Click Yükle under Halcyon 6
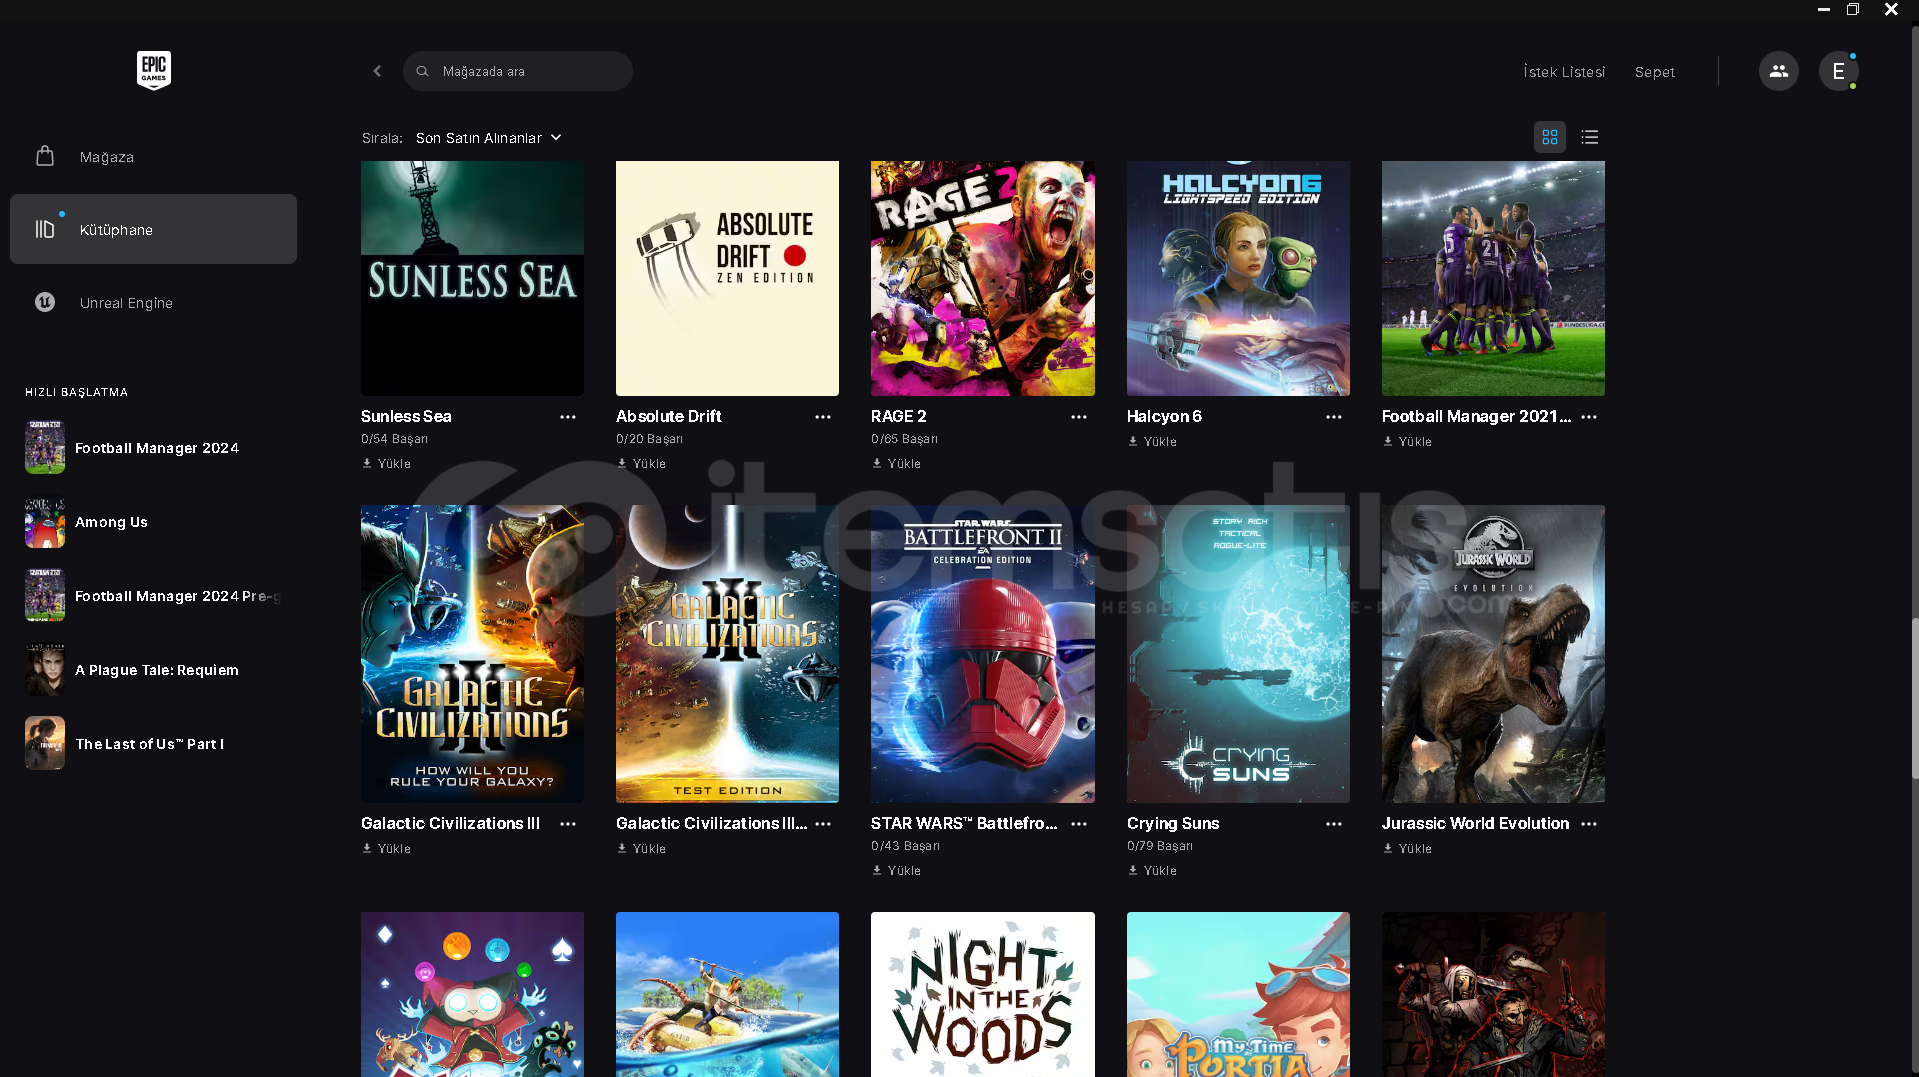 click(1153, 442)
